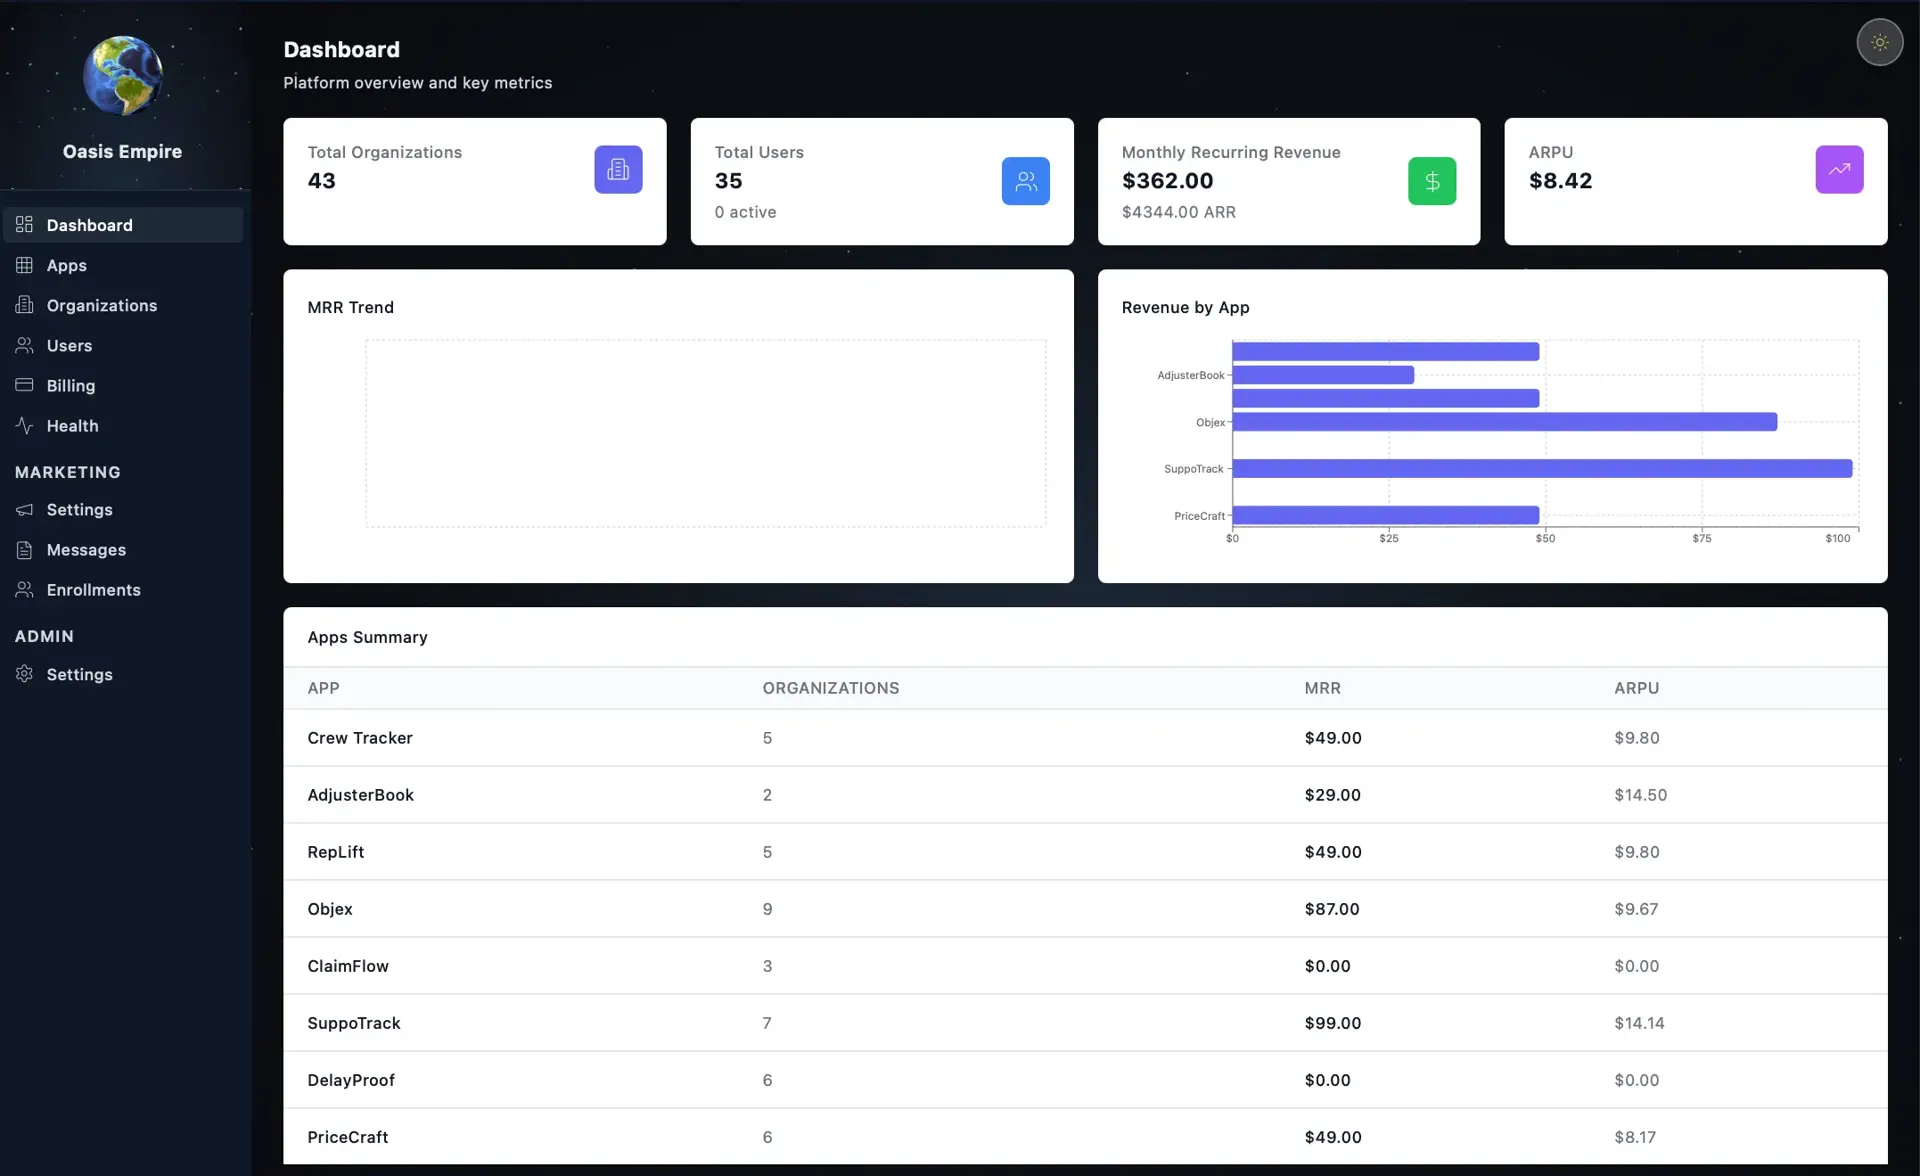The image size is (1920, 1176).
Task: Click the $87.00 MRR cell for Objex
Action: 1331,909
